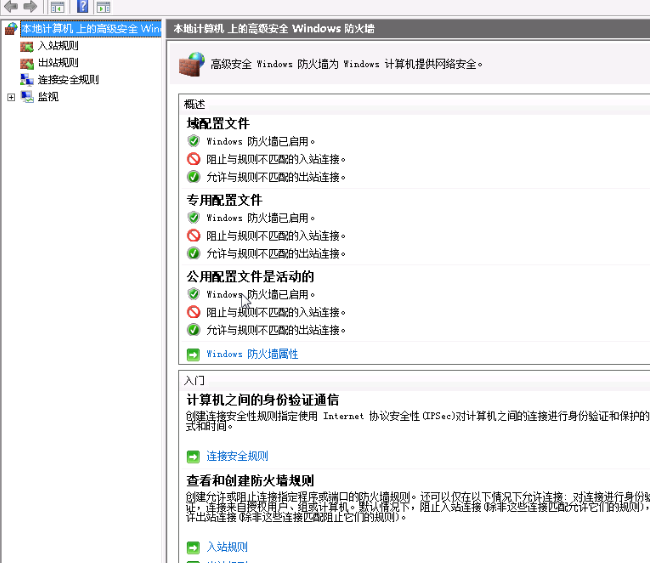Click green check circle icon under 公用配置文件是活动的
Image resolution: width=650 pixels, height=563 pixels.
coord(193,330)
